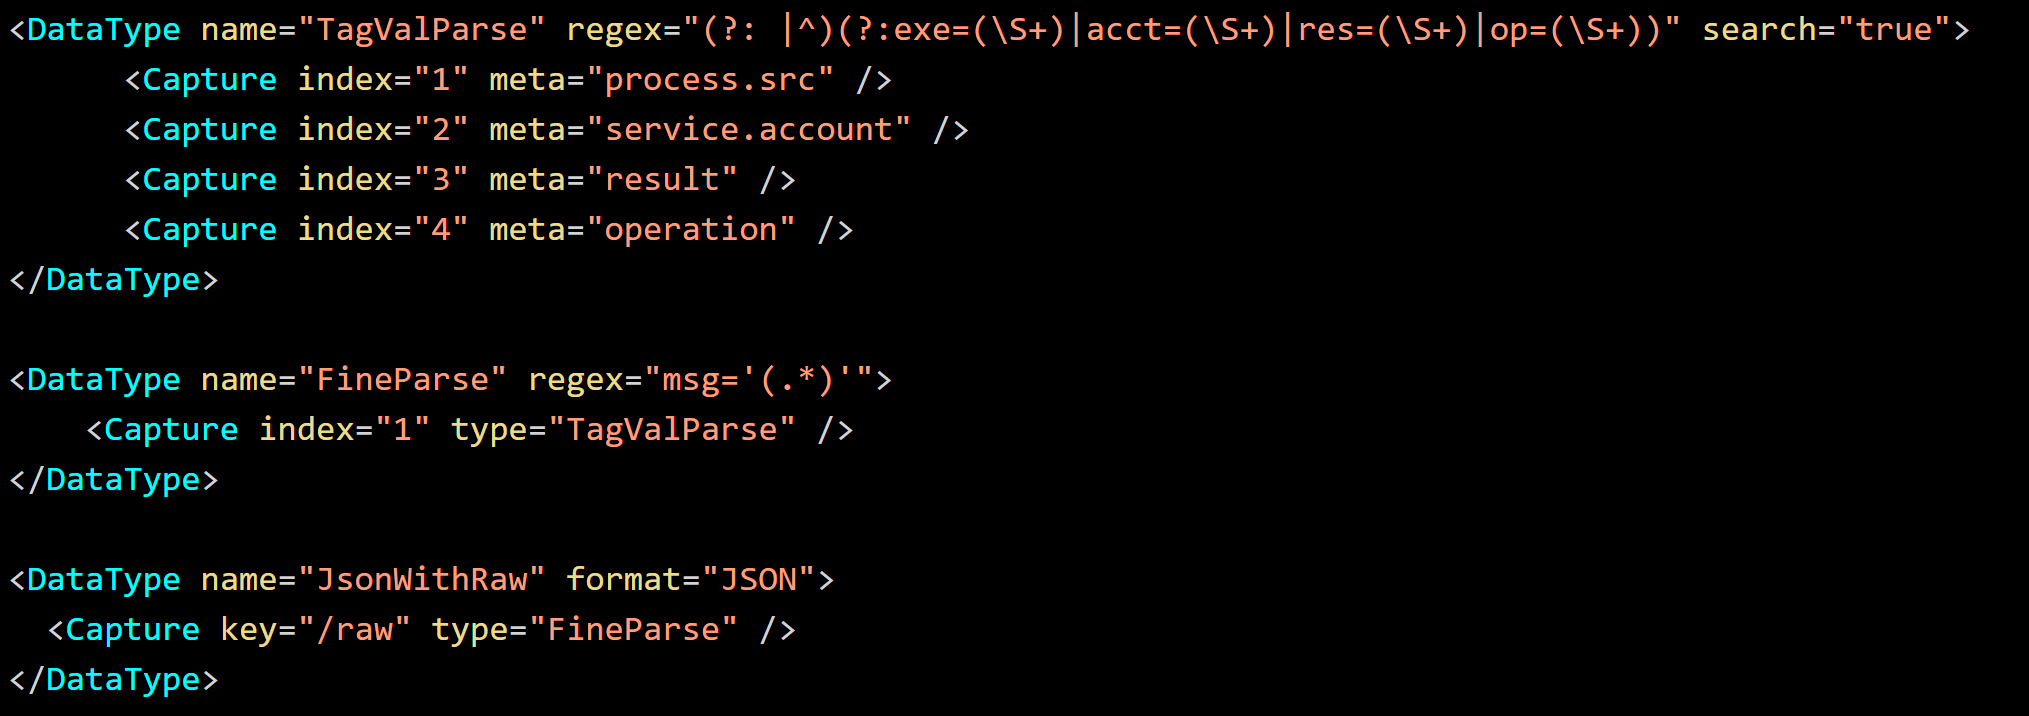Click the JsonWithRaw name value
This screenshot has width=2029, height=716.
pos(422,580)
